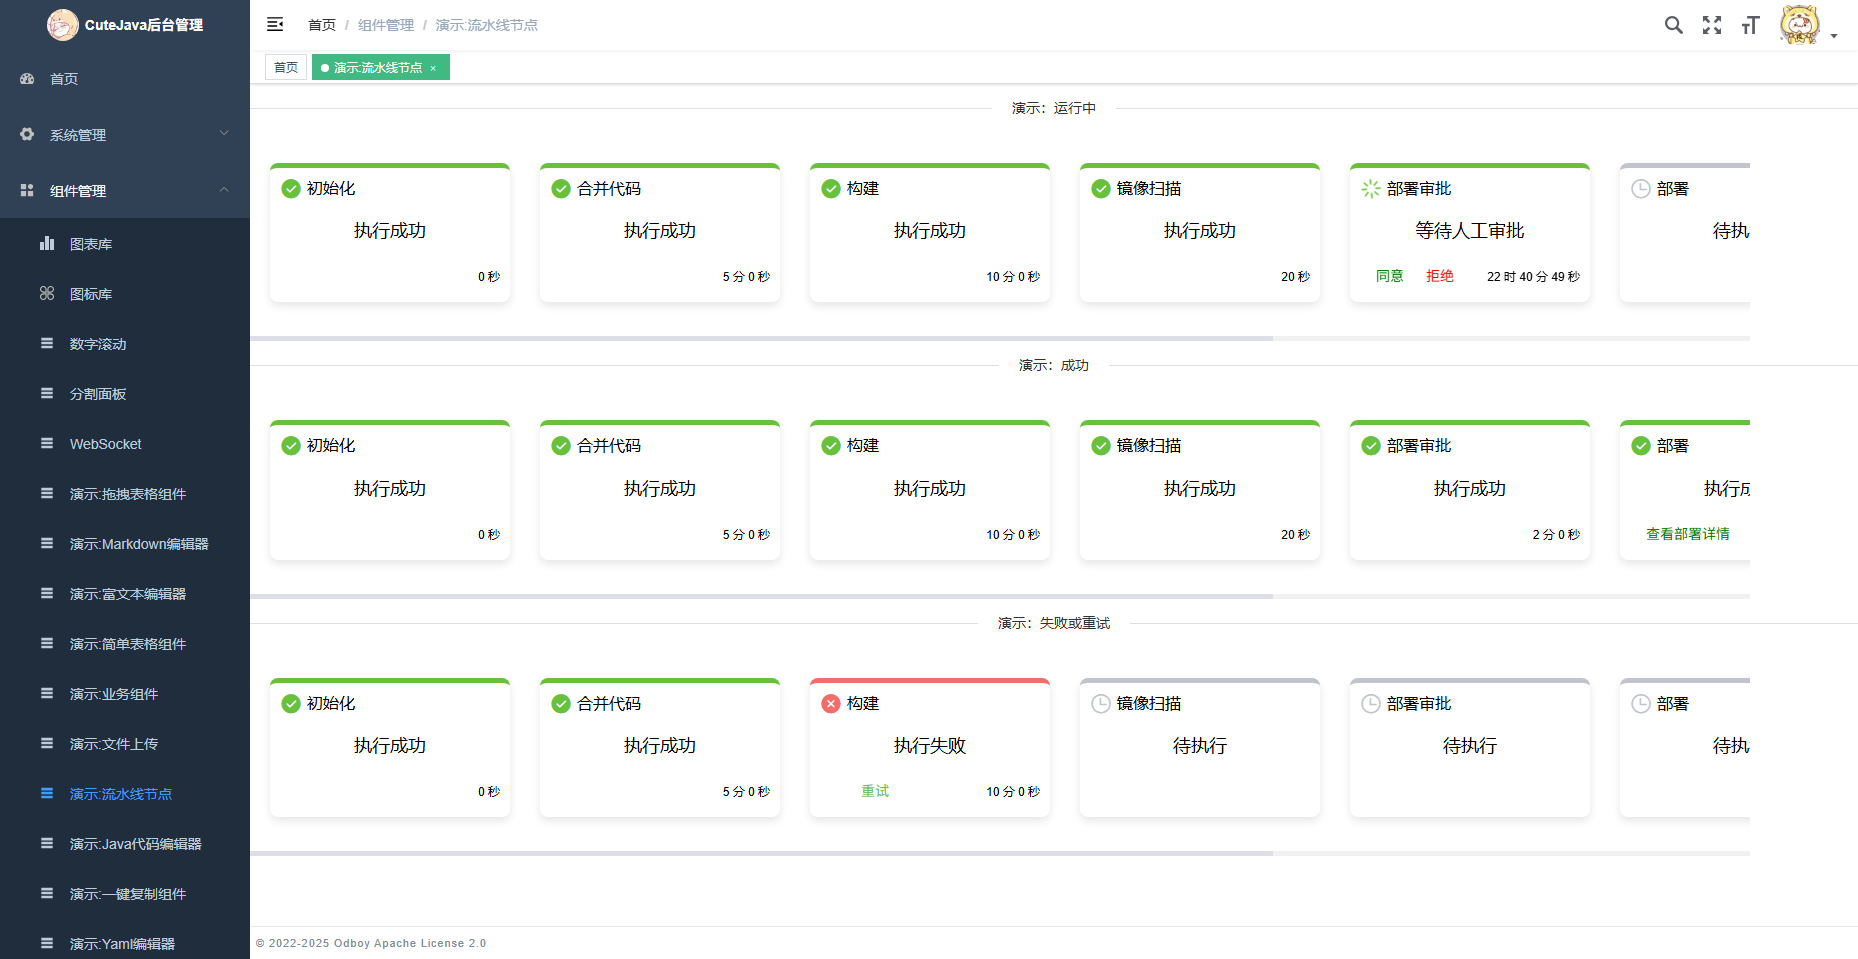Close the 演示:流水线节点 tab

pyautogui.click(x=433, y=68)
